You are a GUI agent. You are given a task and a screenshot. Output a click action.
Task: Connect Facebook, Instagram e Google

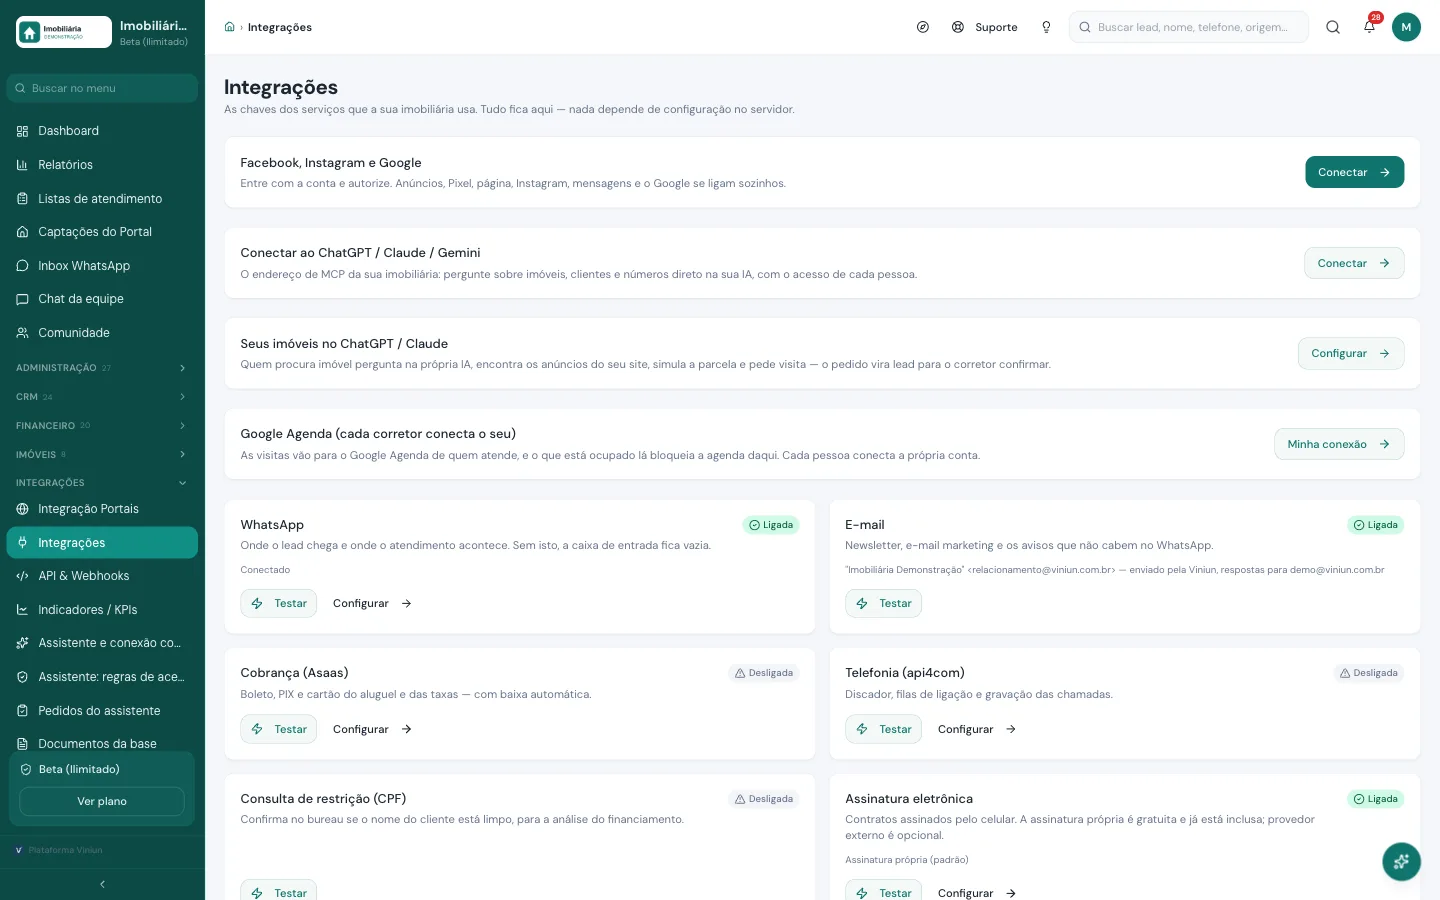pos(1354,172)
